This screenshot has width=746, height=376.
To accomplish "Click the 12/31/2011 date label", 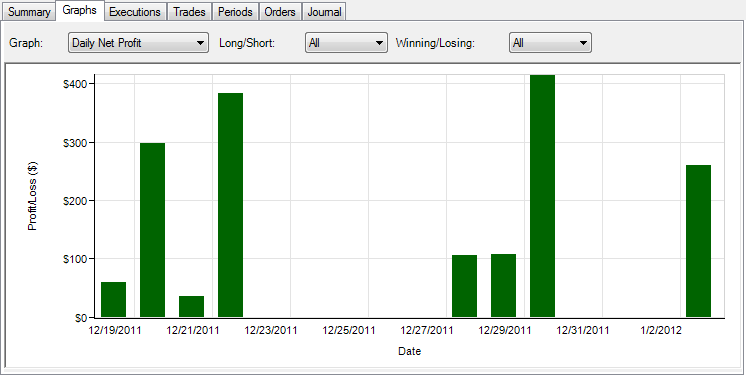I will point(583,330).
